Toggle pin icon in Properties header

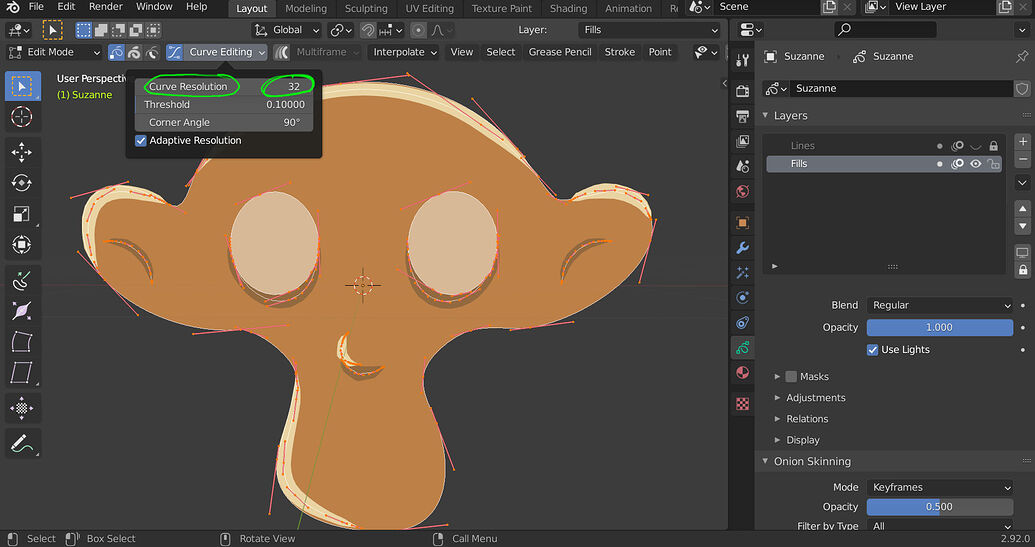tap(1022, 57)
